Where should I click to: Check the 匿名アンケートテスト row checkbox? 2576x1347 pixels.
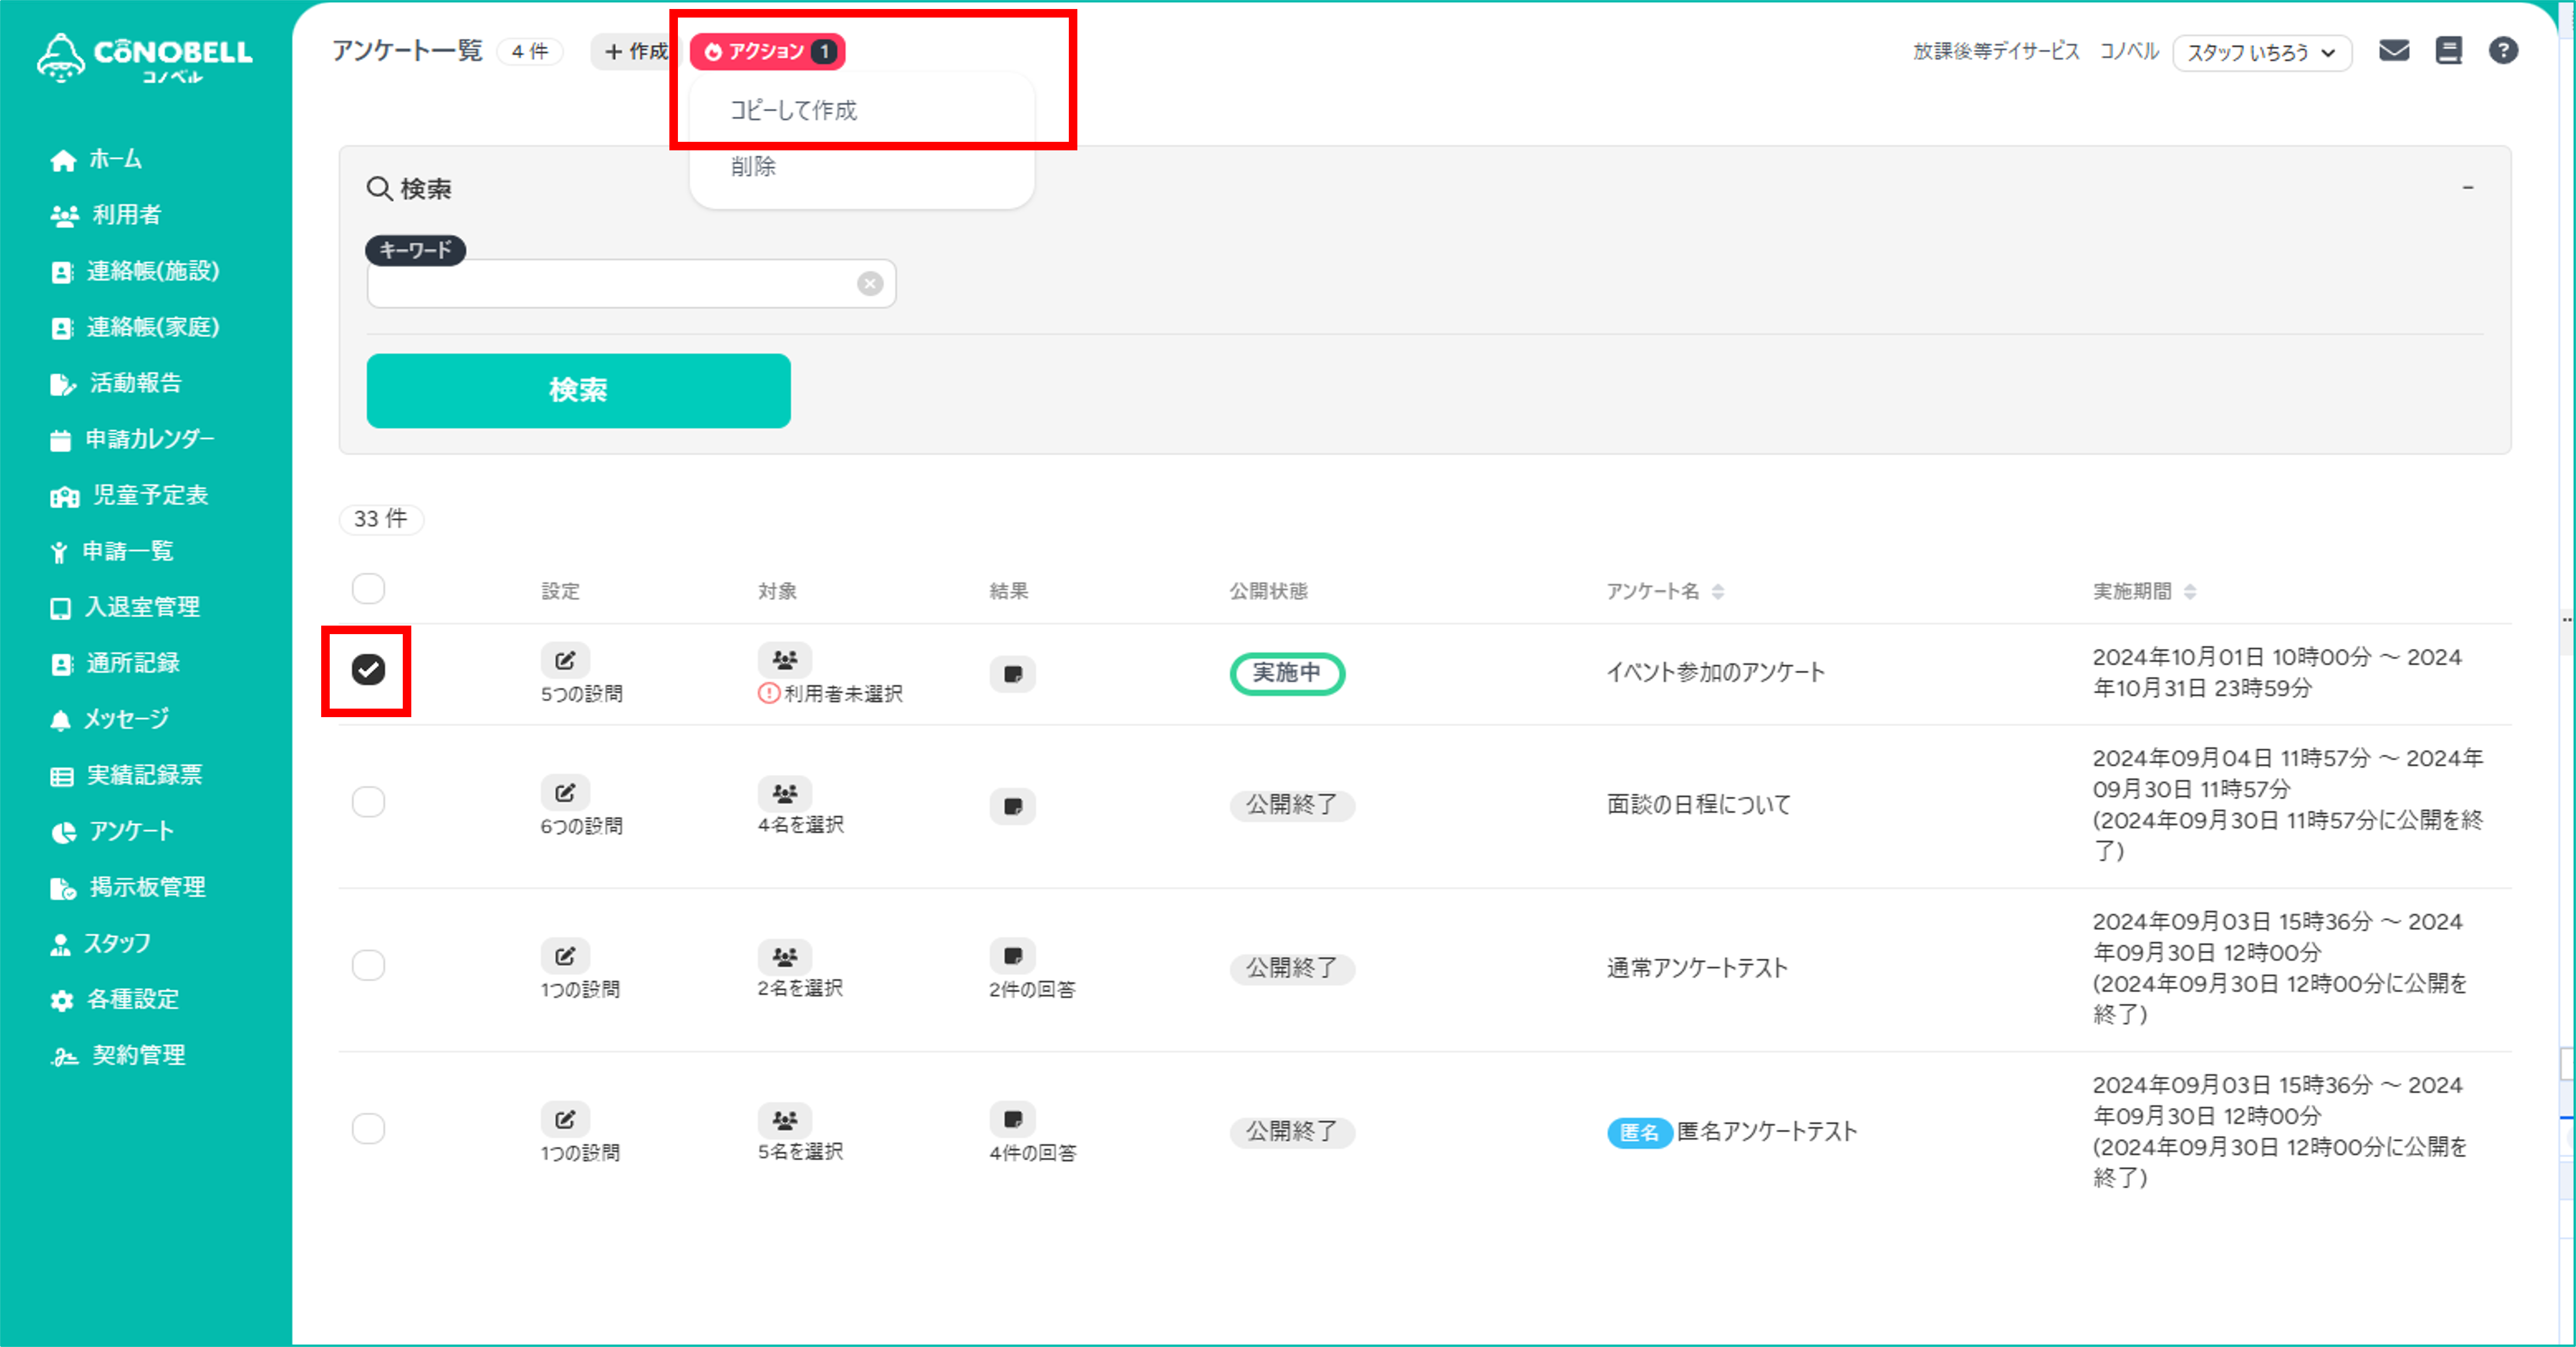coord(368,1129)
